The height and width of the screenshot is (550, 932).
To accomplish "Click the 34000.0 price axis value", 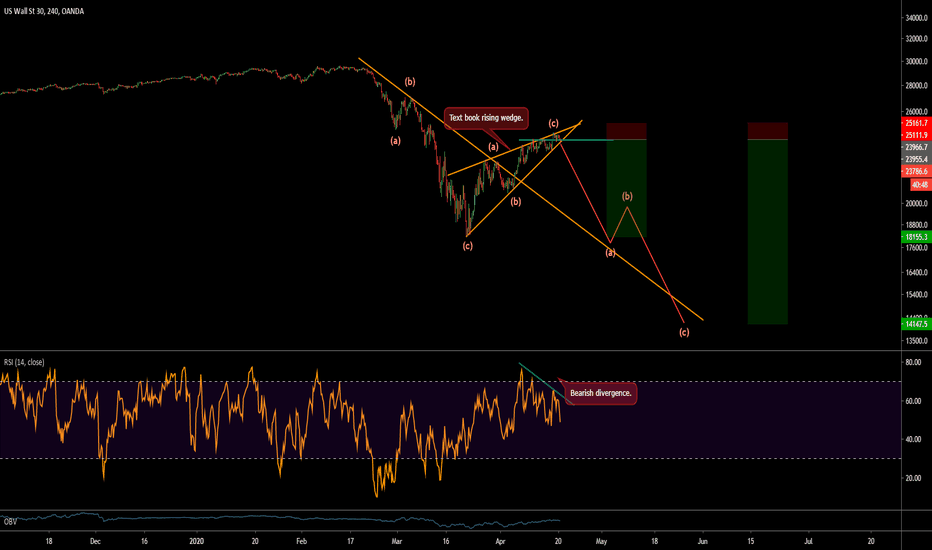I will tap(917, 18).
